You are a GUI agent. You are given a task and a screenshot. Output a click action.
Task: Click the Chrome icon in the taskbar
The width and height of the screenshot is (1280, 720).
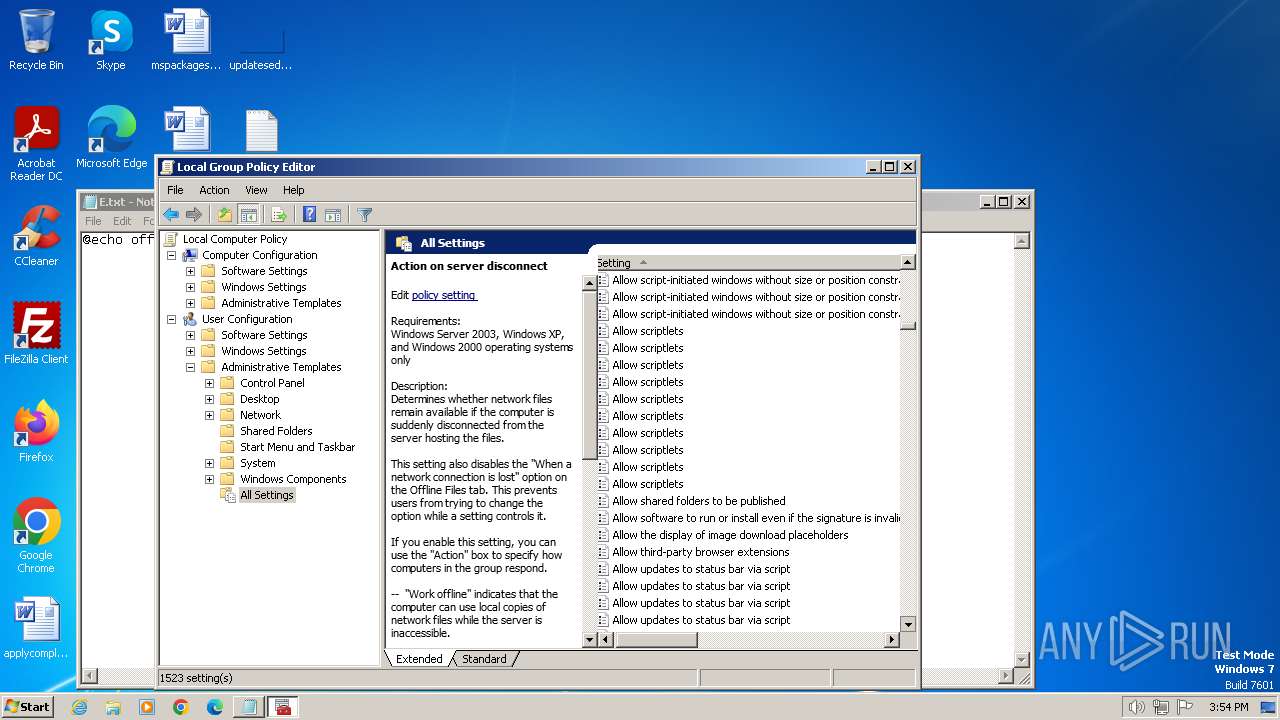(181, 707)
